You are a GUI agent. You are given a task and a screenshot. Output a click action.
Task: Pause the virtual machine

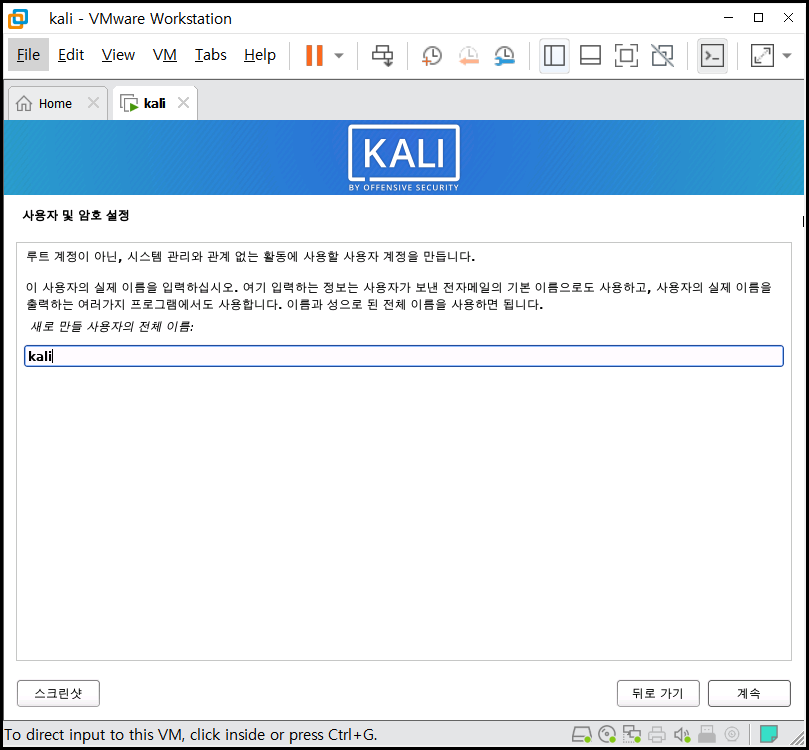(x=314, y=55)
